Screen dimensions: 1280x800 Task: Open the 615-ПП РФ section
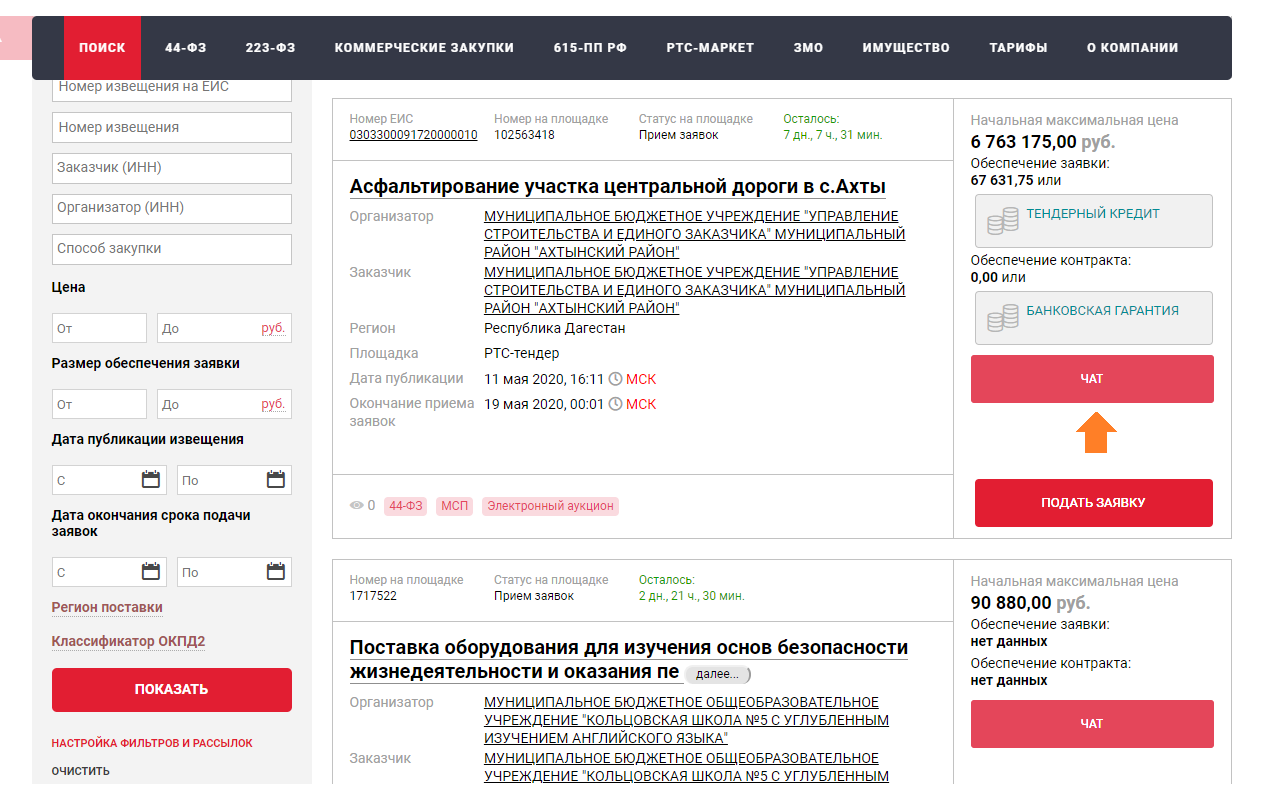point(590,47)
